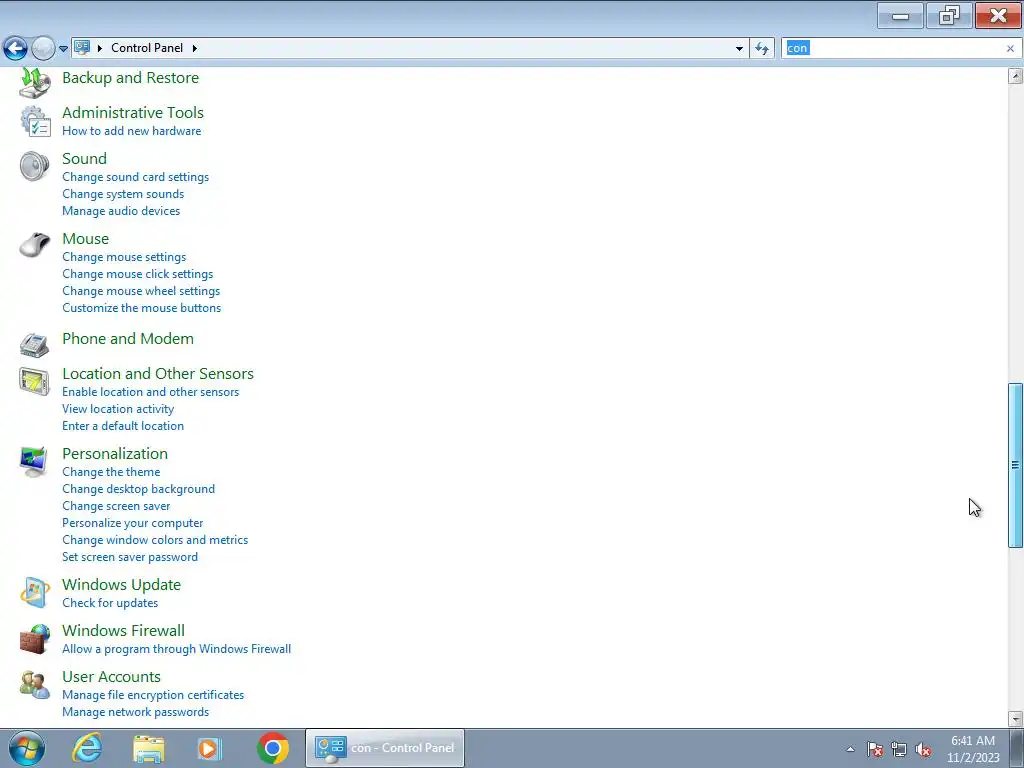Click Change desktop background
Screen dimensions: 1024x768
pos(138,489)
